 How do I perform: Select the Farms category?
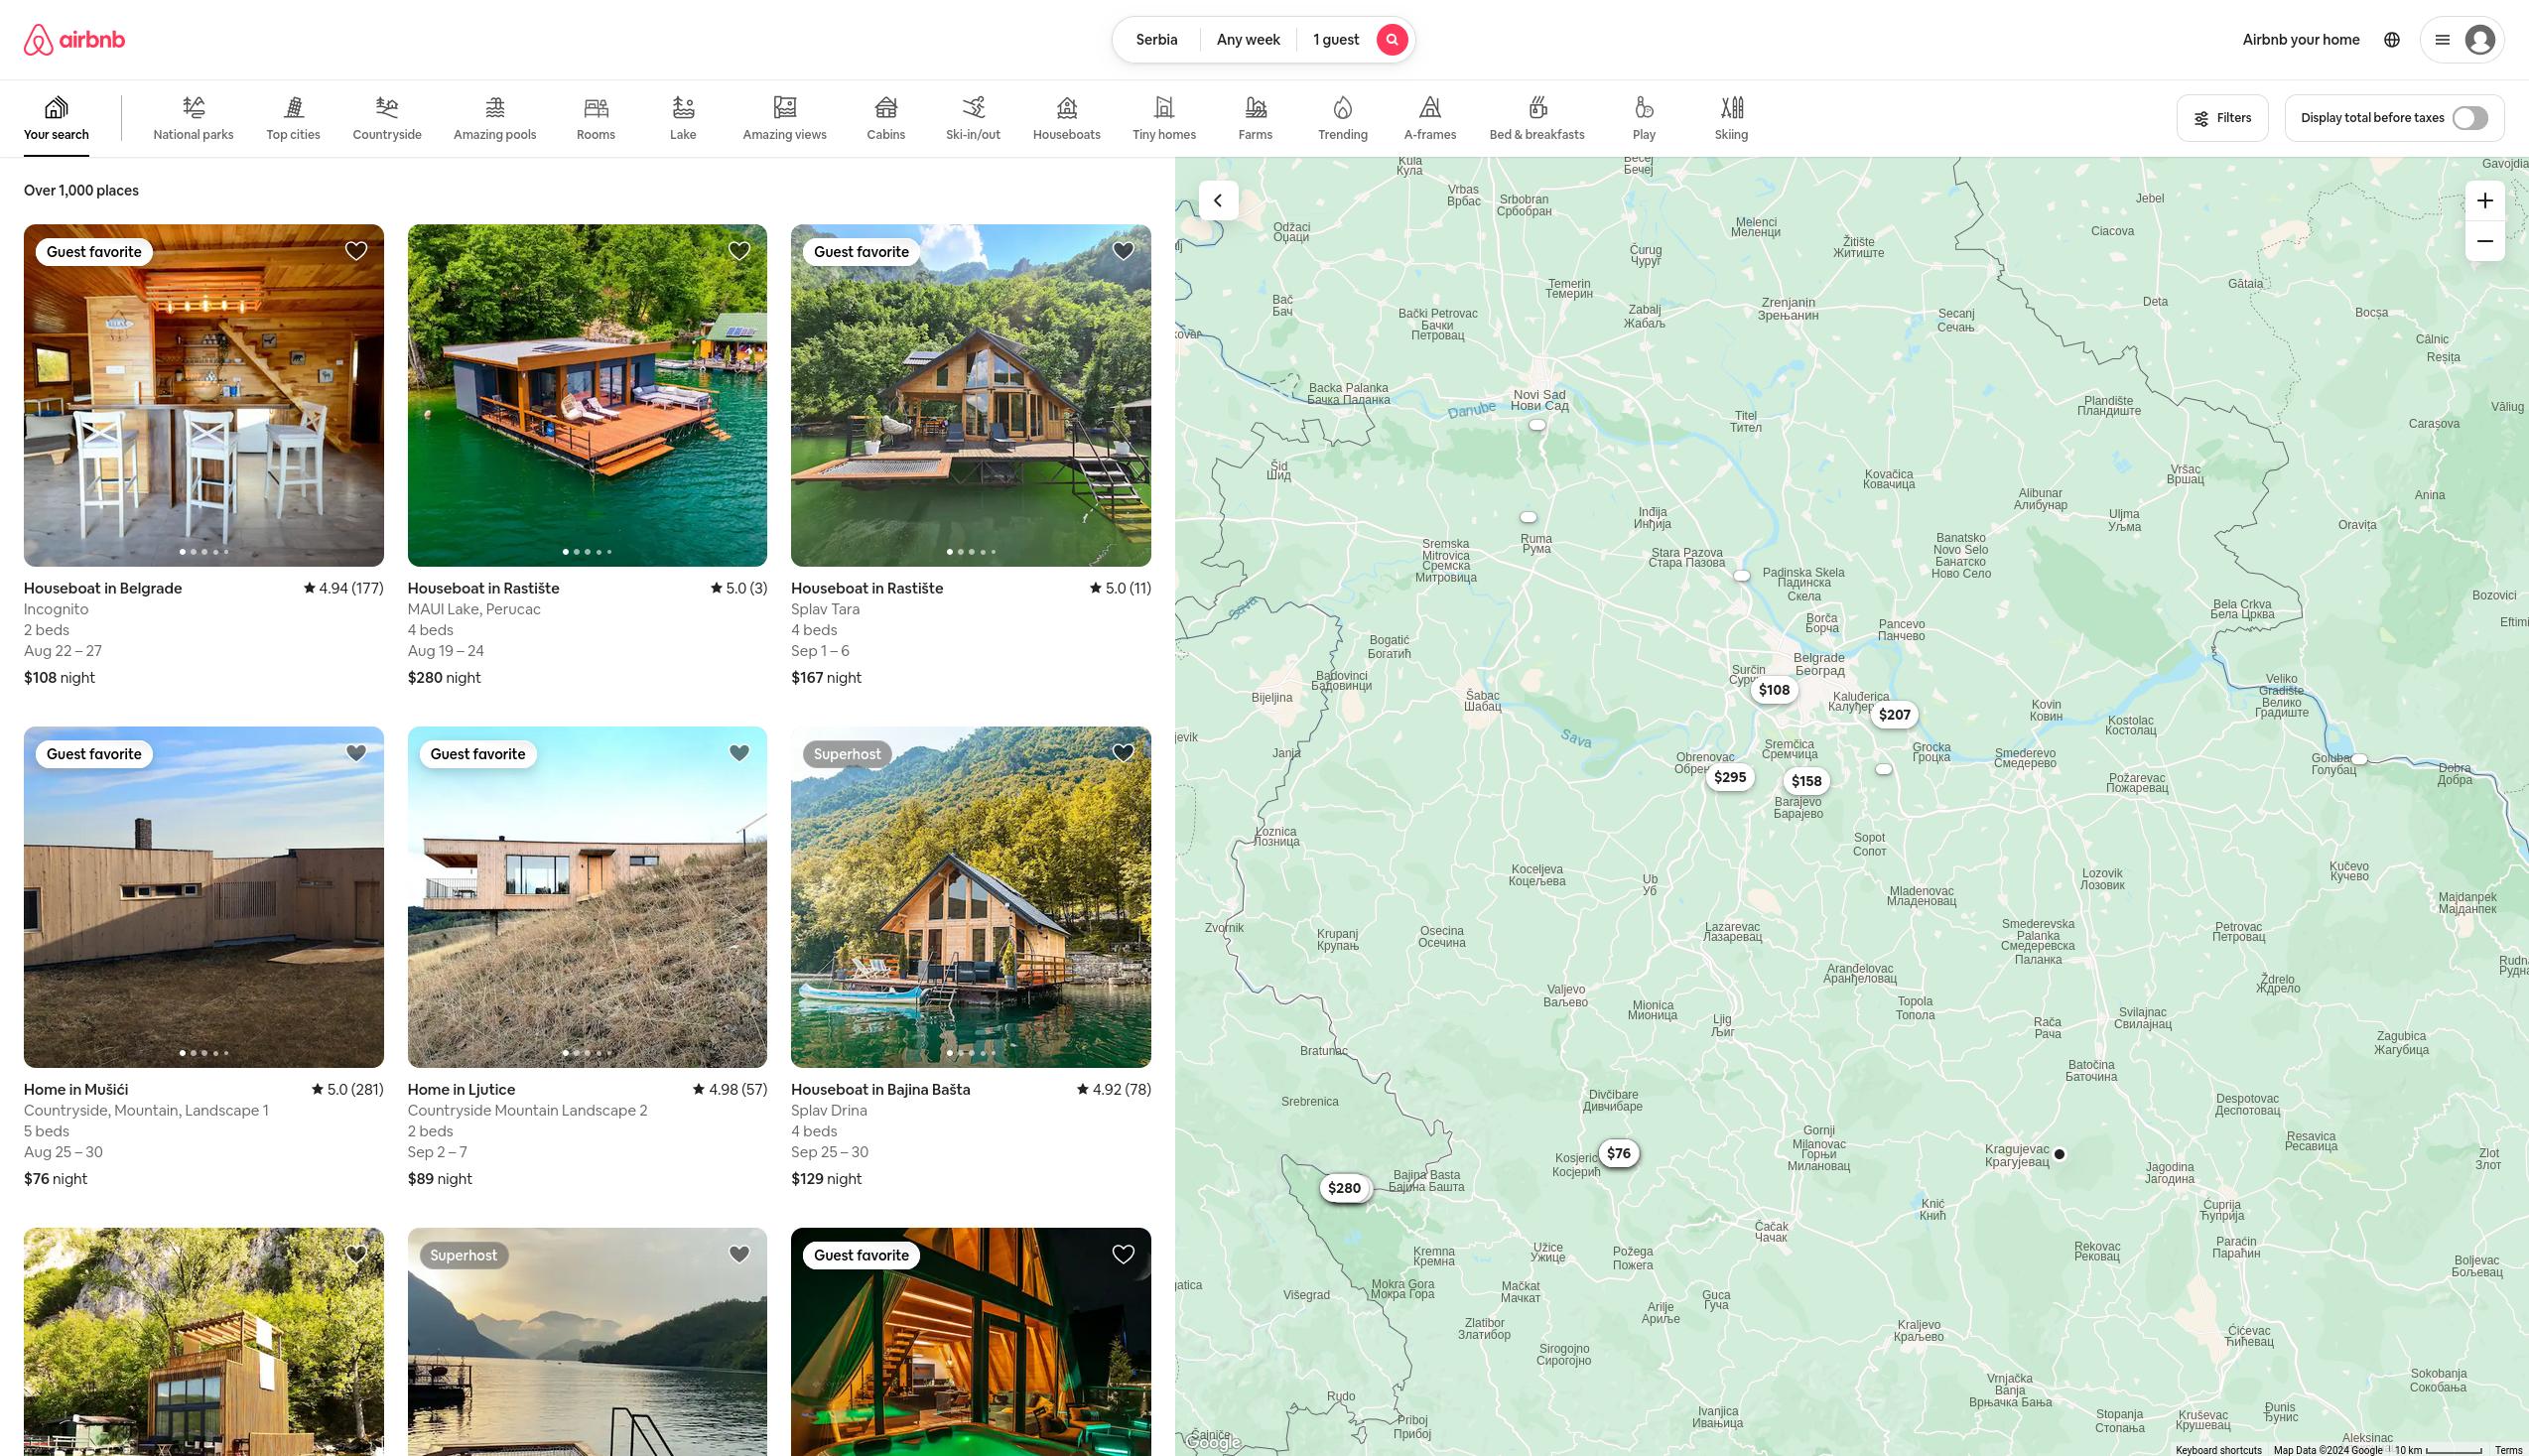click(x=1255, y=118)
